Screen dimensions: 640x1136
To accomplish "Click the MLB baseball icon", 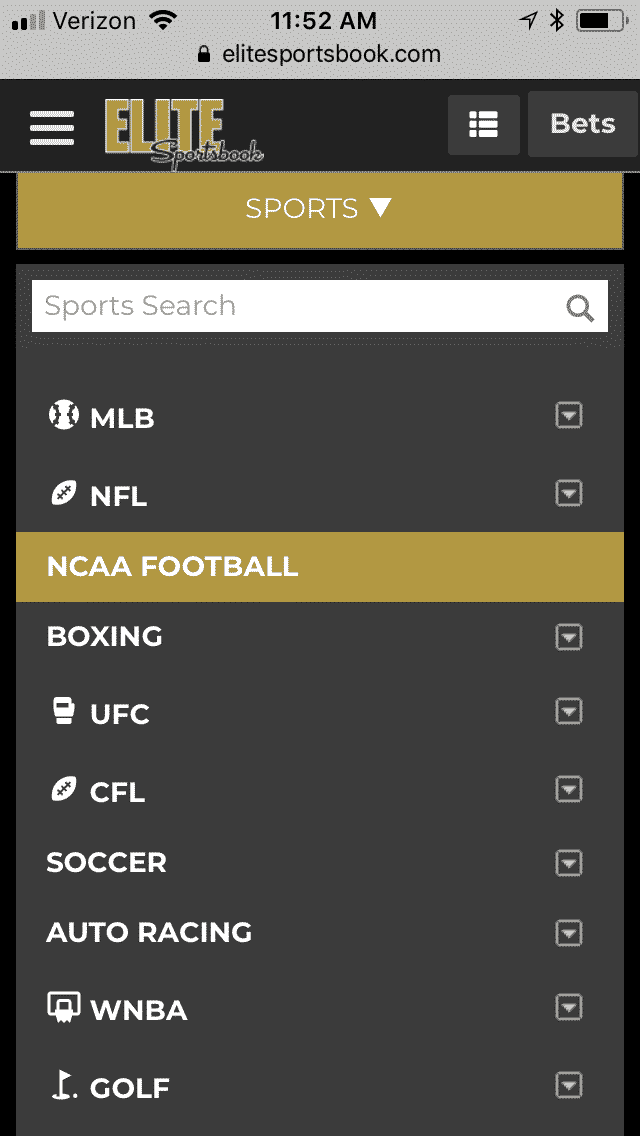I will (x=64, y=416).
